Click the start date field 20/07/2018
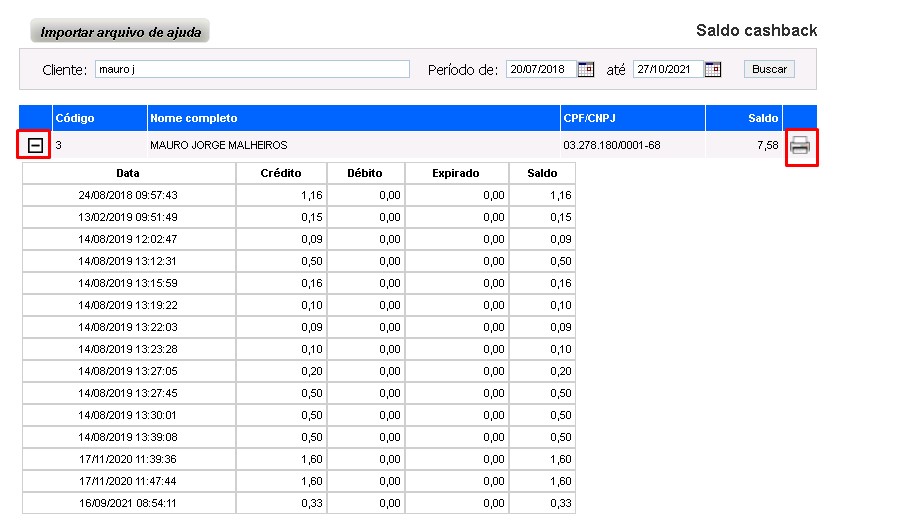Viewport: 902px width, 532px height. tap(541, 69)
